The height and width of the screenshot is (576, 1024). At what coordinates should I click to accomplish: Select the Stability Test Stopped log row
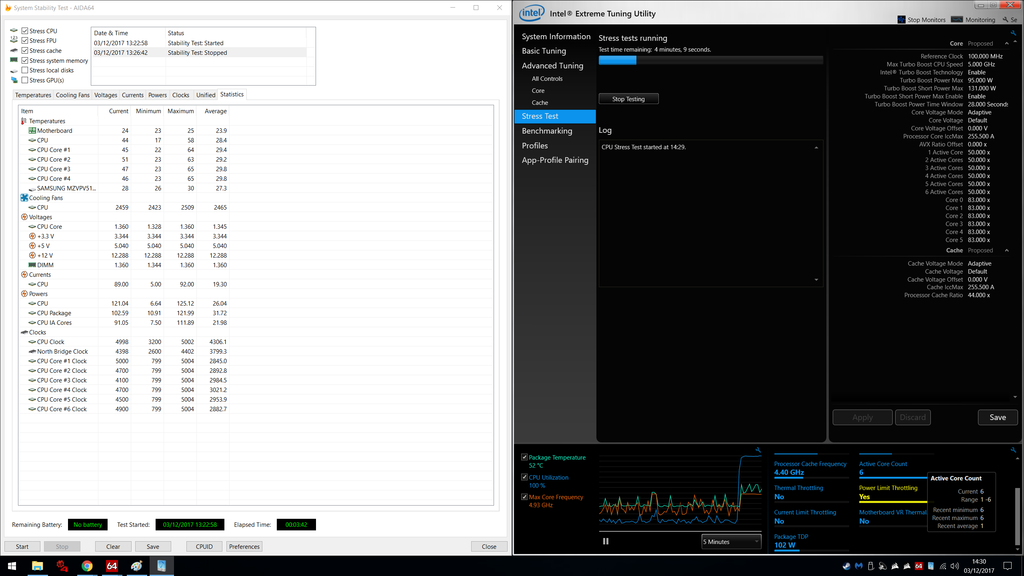pos(199,53)
